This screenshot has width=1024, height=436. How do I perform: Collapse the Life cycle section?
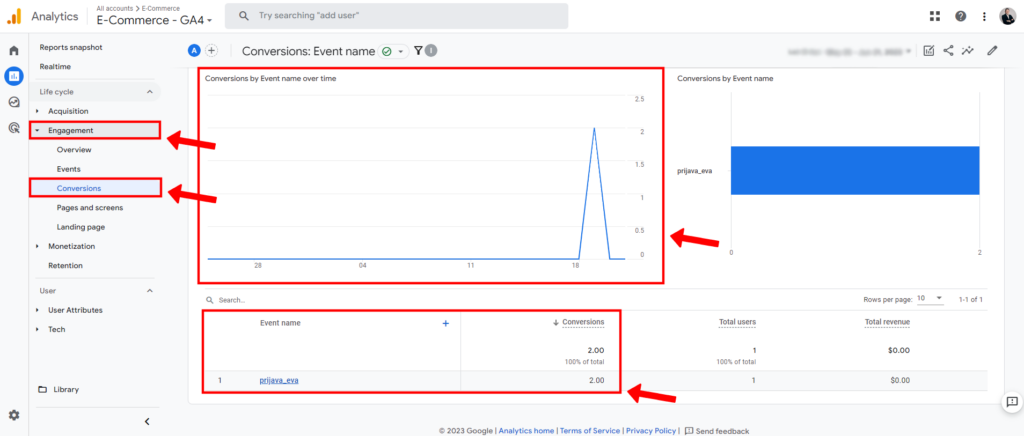(150, 92)
